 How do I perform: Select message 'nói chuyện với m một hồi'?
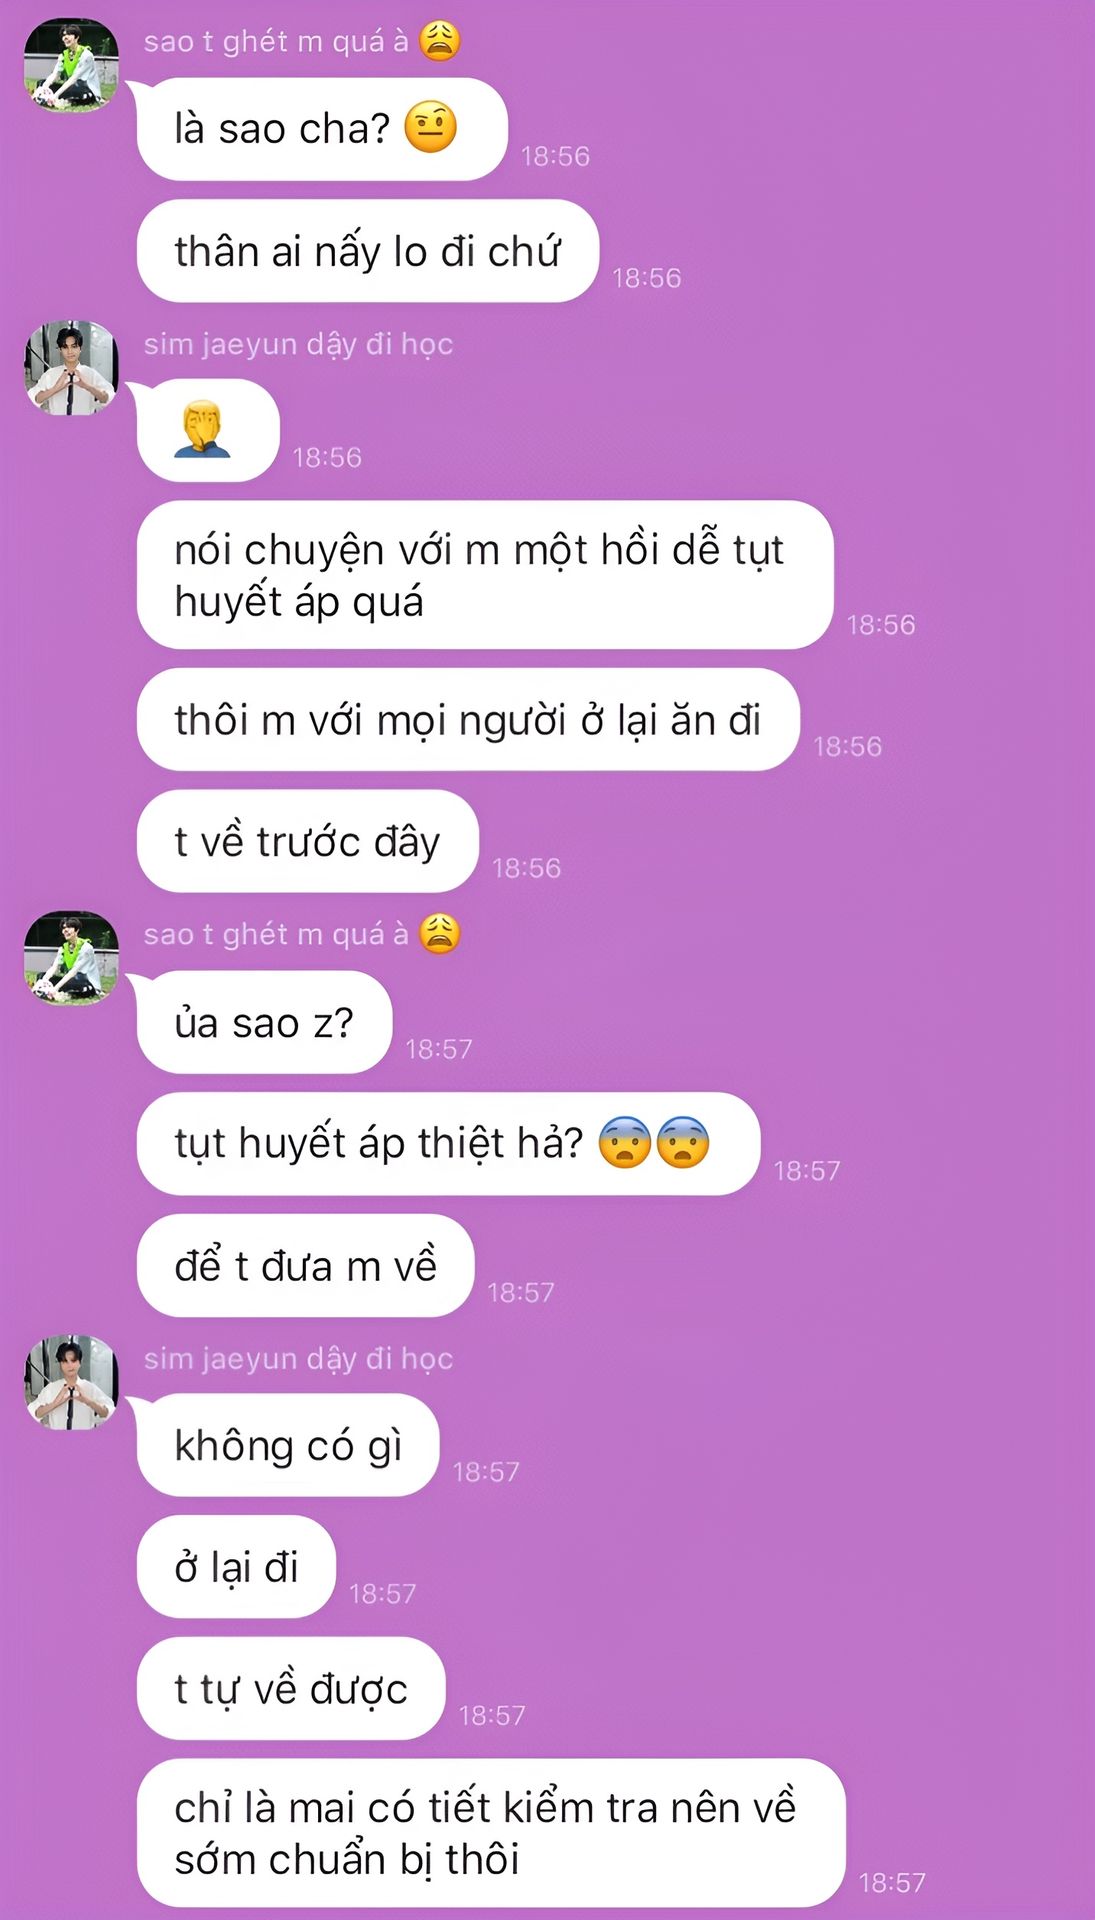(x=485, y=575)
